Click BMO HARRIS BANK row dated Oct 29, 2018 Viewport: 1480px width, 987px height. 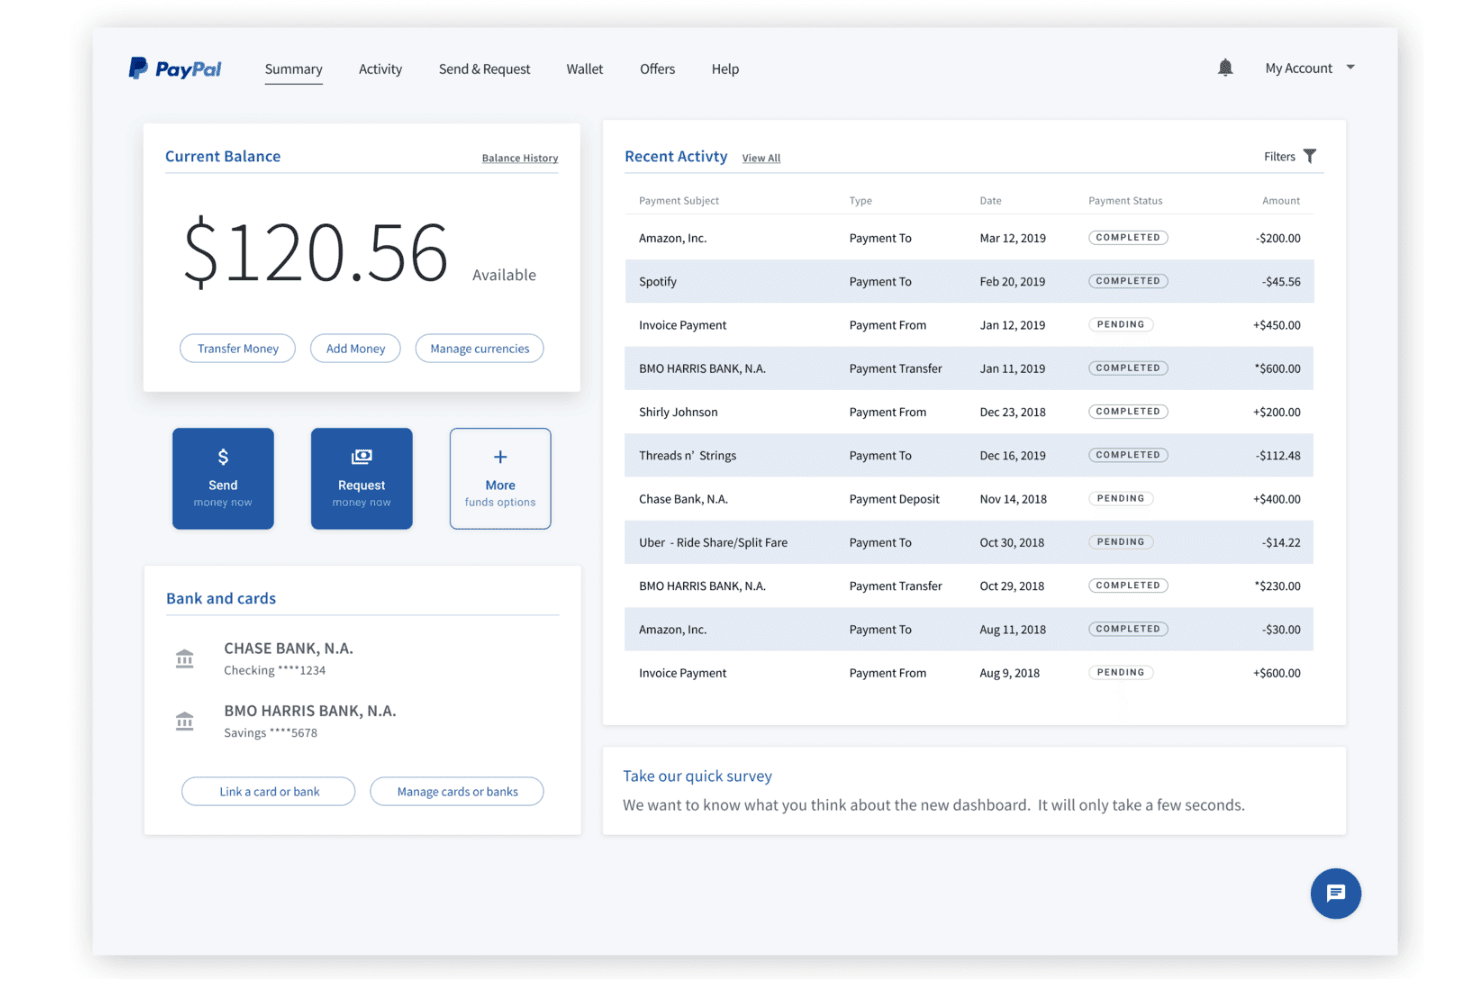pos(969,586)
